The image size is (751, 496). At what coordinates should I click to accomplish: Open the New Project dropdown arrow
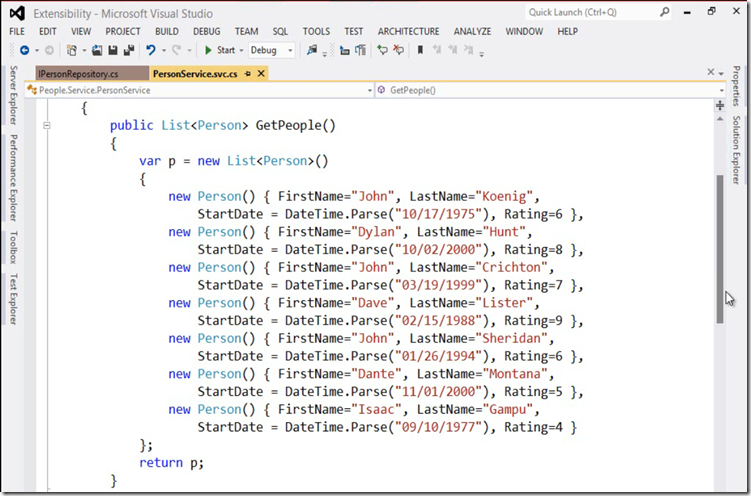tap(84, 50)
